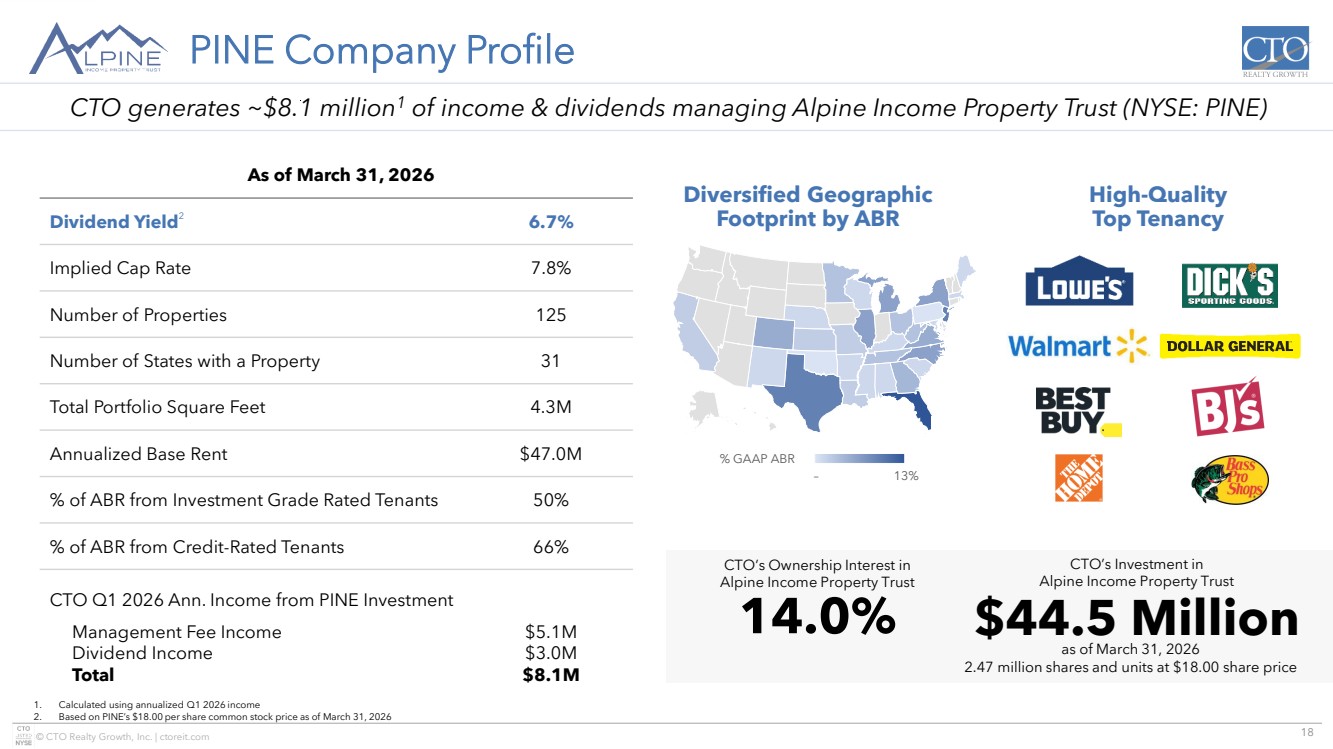Select the Lowe's logo
The height and width of the screenshot is (749, 1333).
pos(1078,287)
